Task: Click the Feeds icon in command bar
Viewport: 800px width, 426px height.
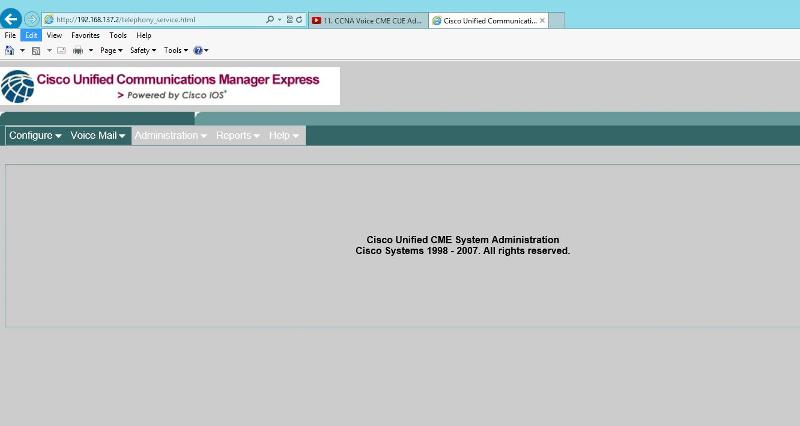Action: tap(36, 51)
